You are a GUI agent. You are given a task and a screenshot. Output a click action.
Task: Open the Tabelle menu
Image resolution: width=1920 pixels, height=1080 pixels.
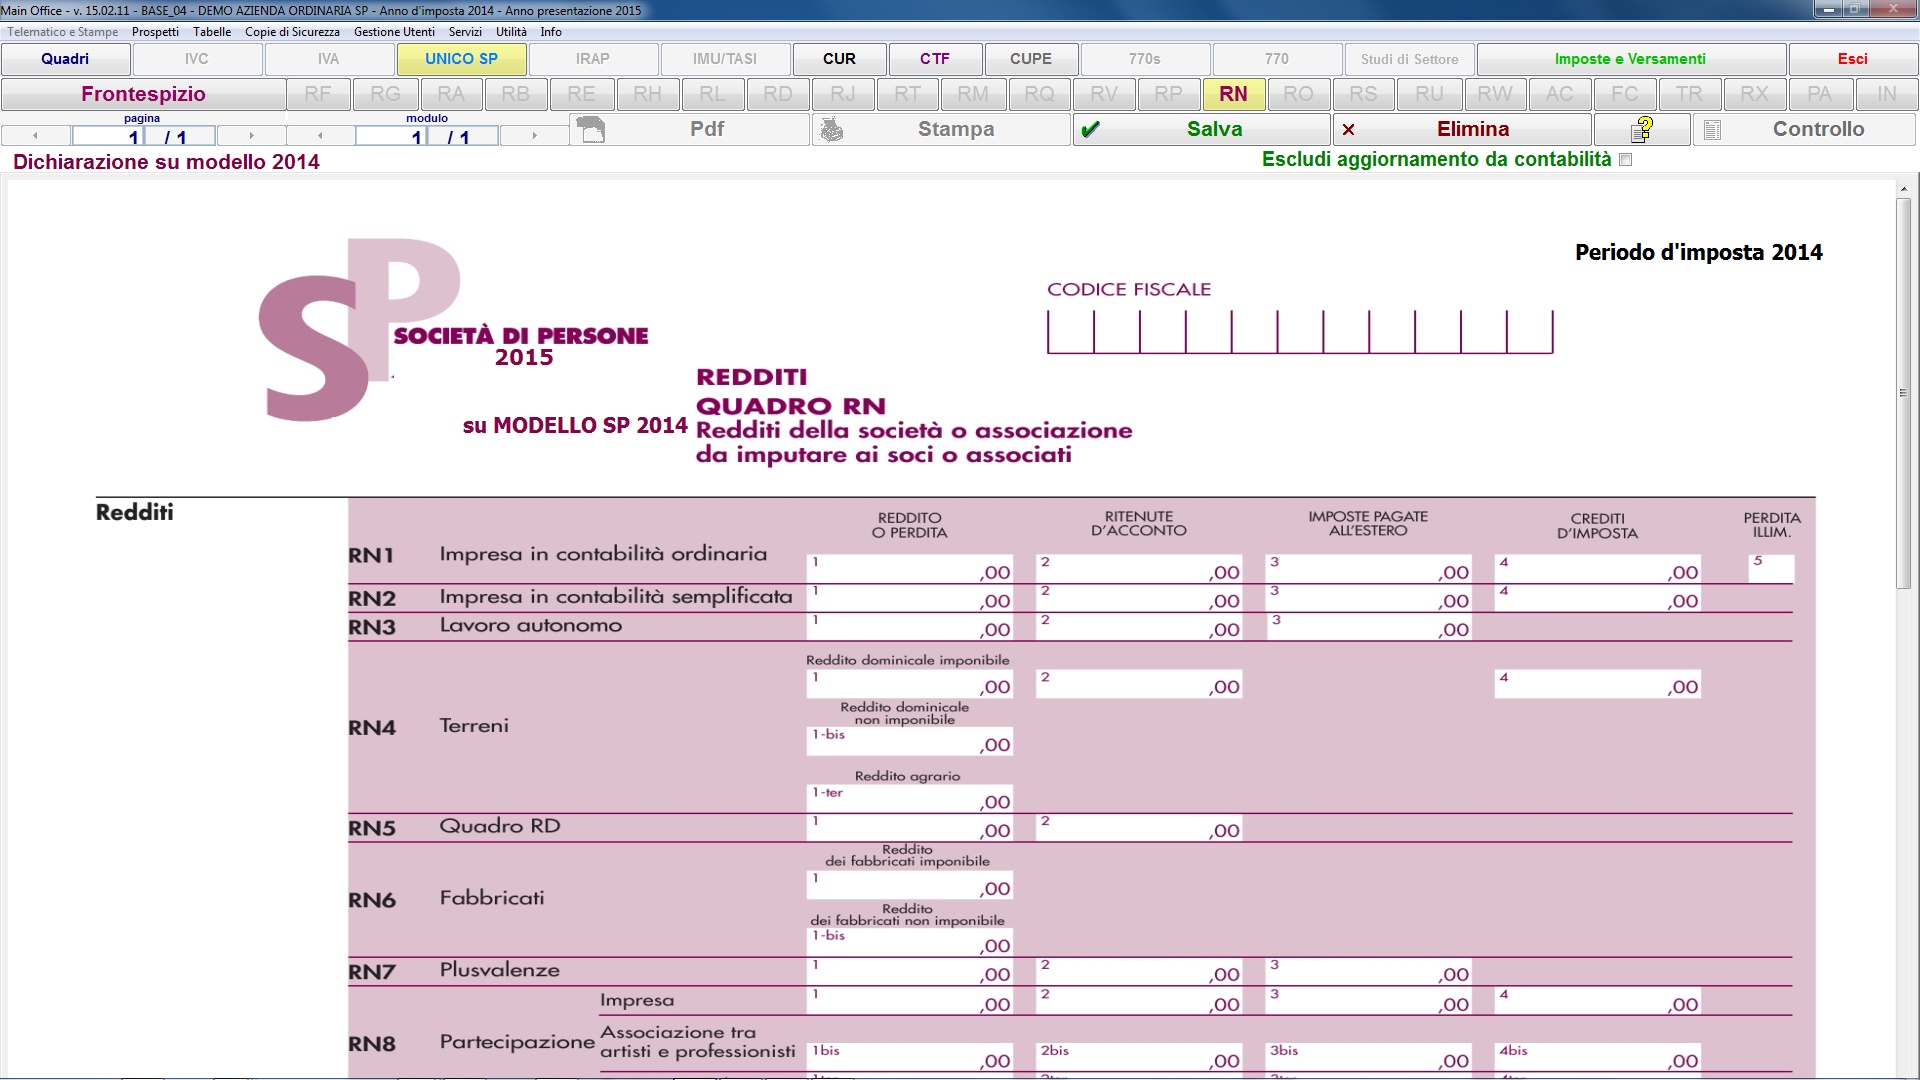tap(212, 32)
